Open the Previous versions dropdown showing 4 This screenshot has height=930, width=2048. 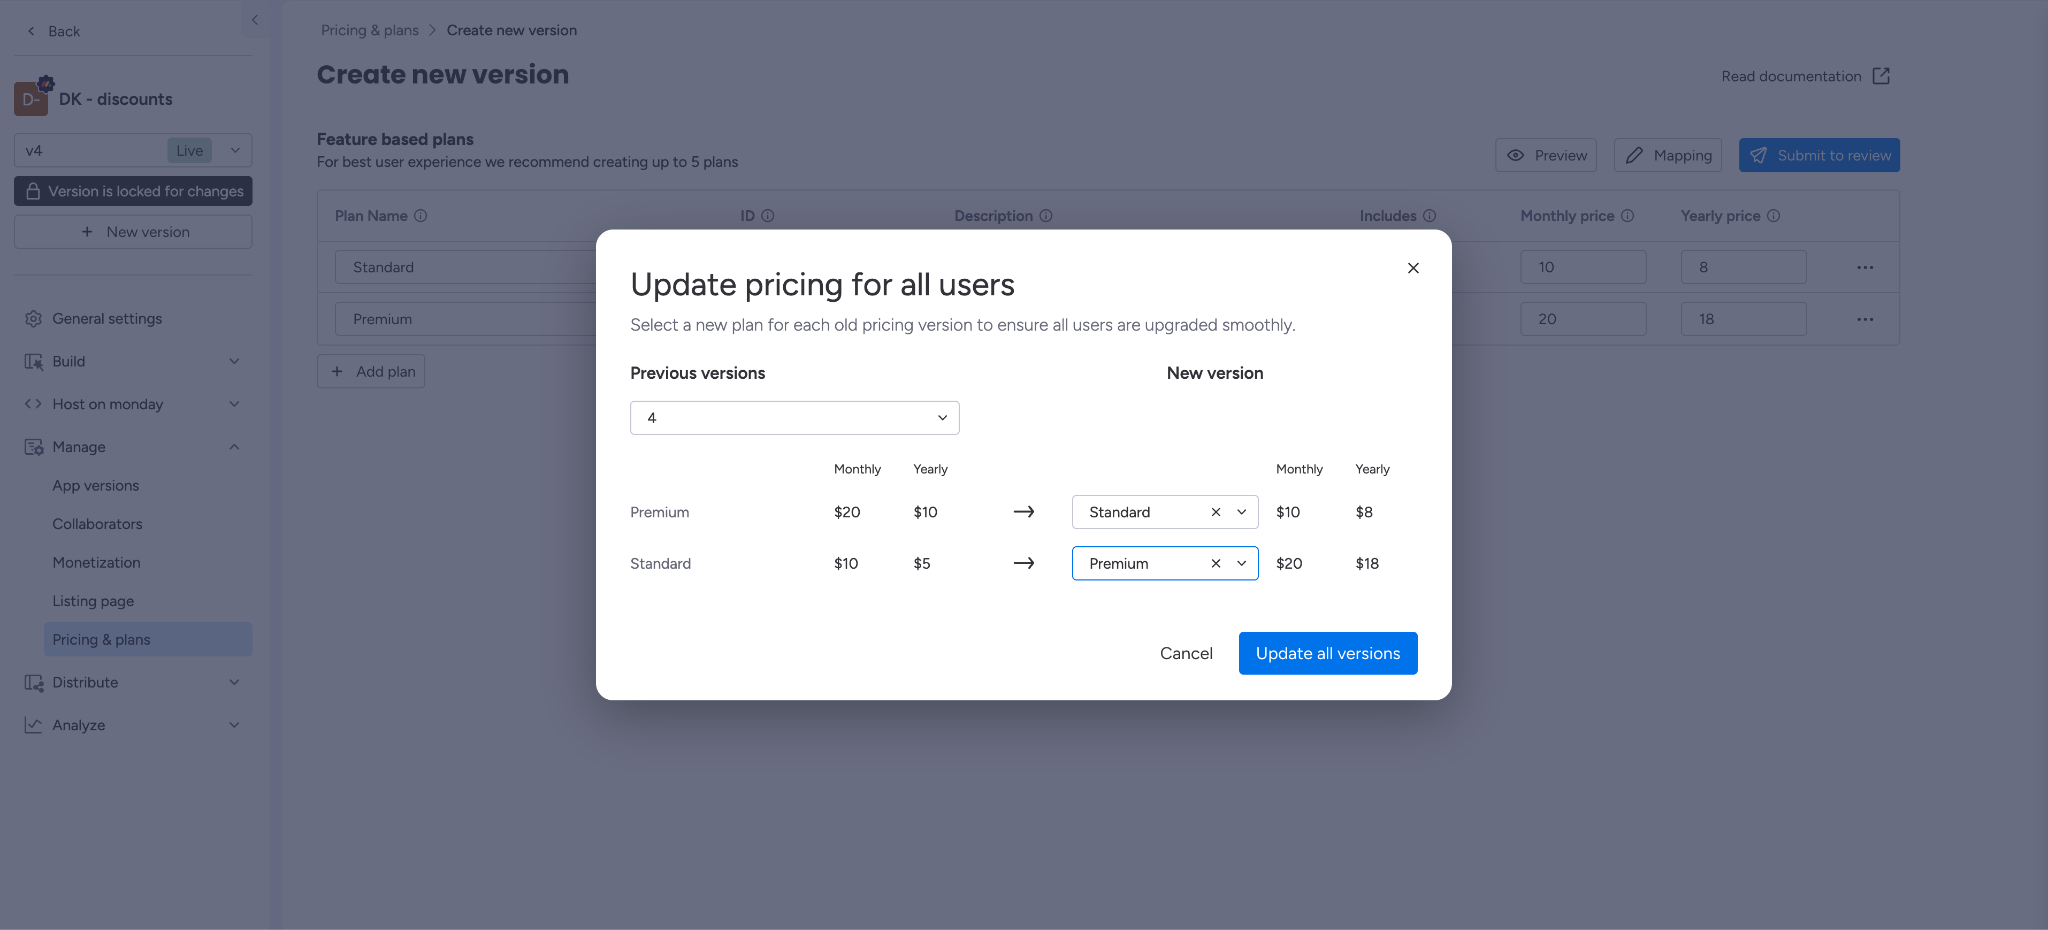(x=795, y=418)
